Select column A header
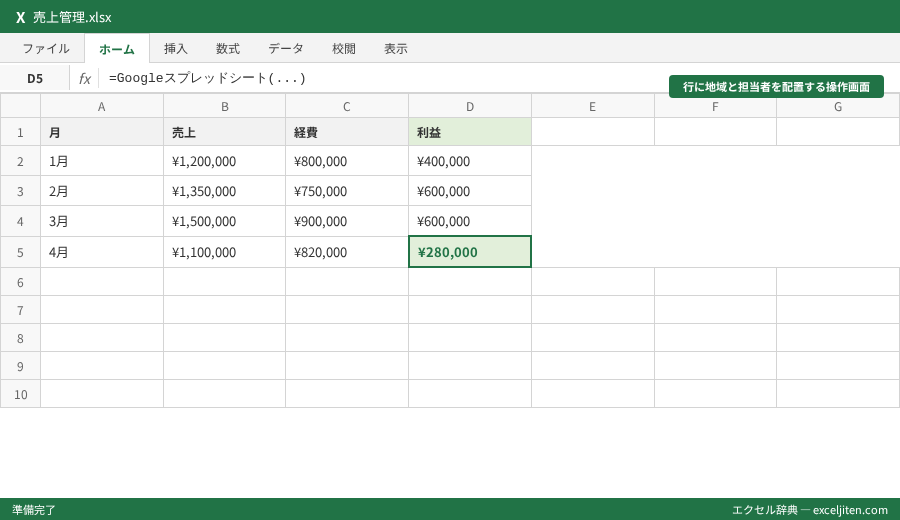Viewport: 900px width, 520px height. tap(102, 106)
